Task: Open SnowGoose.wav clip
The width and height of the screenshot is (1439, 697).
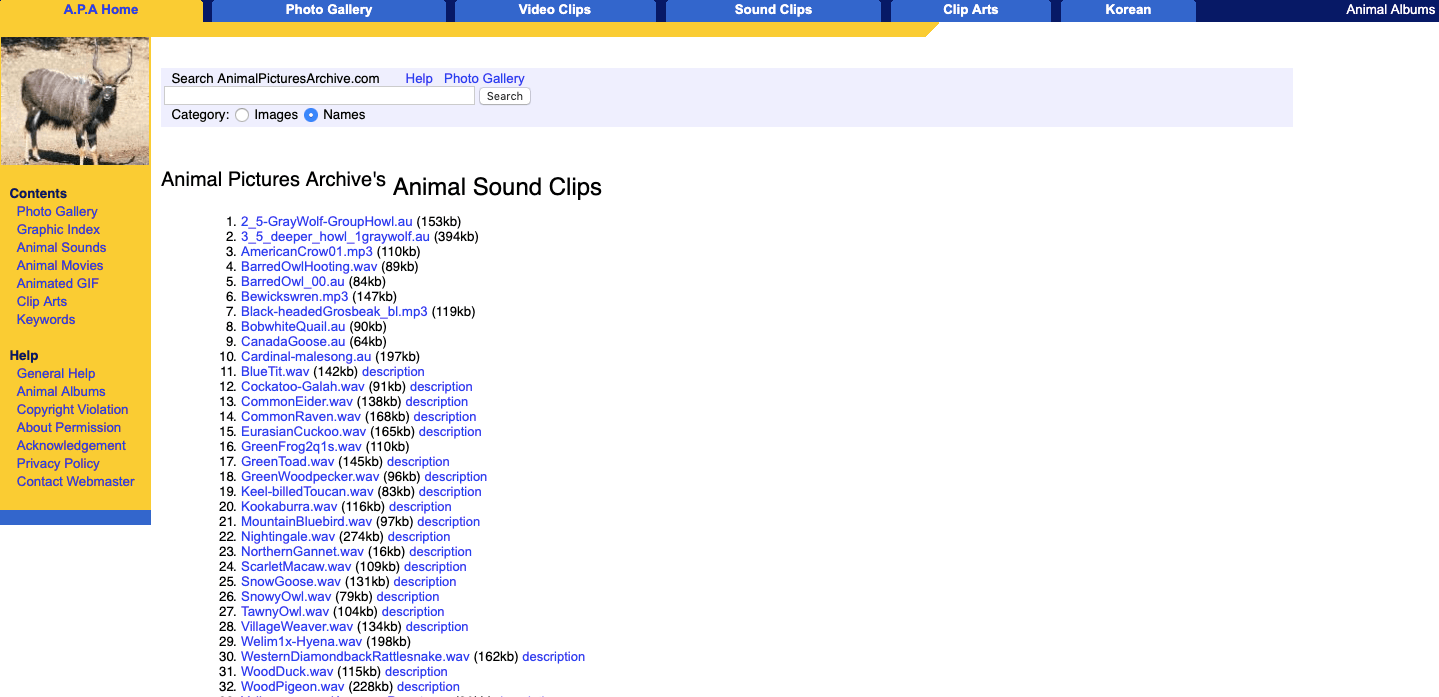Action: coord(291,582)
